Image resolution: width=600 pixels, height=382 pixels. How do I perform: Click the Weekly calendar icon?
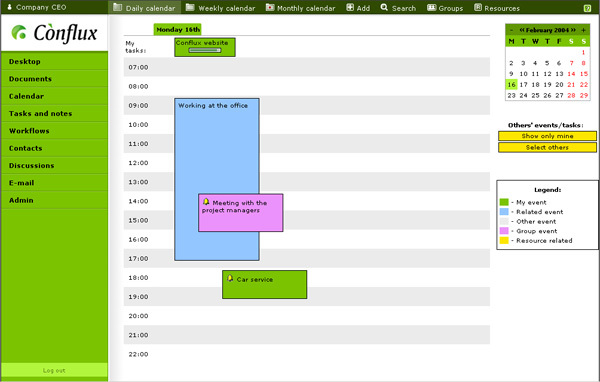click(190, 7)
